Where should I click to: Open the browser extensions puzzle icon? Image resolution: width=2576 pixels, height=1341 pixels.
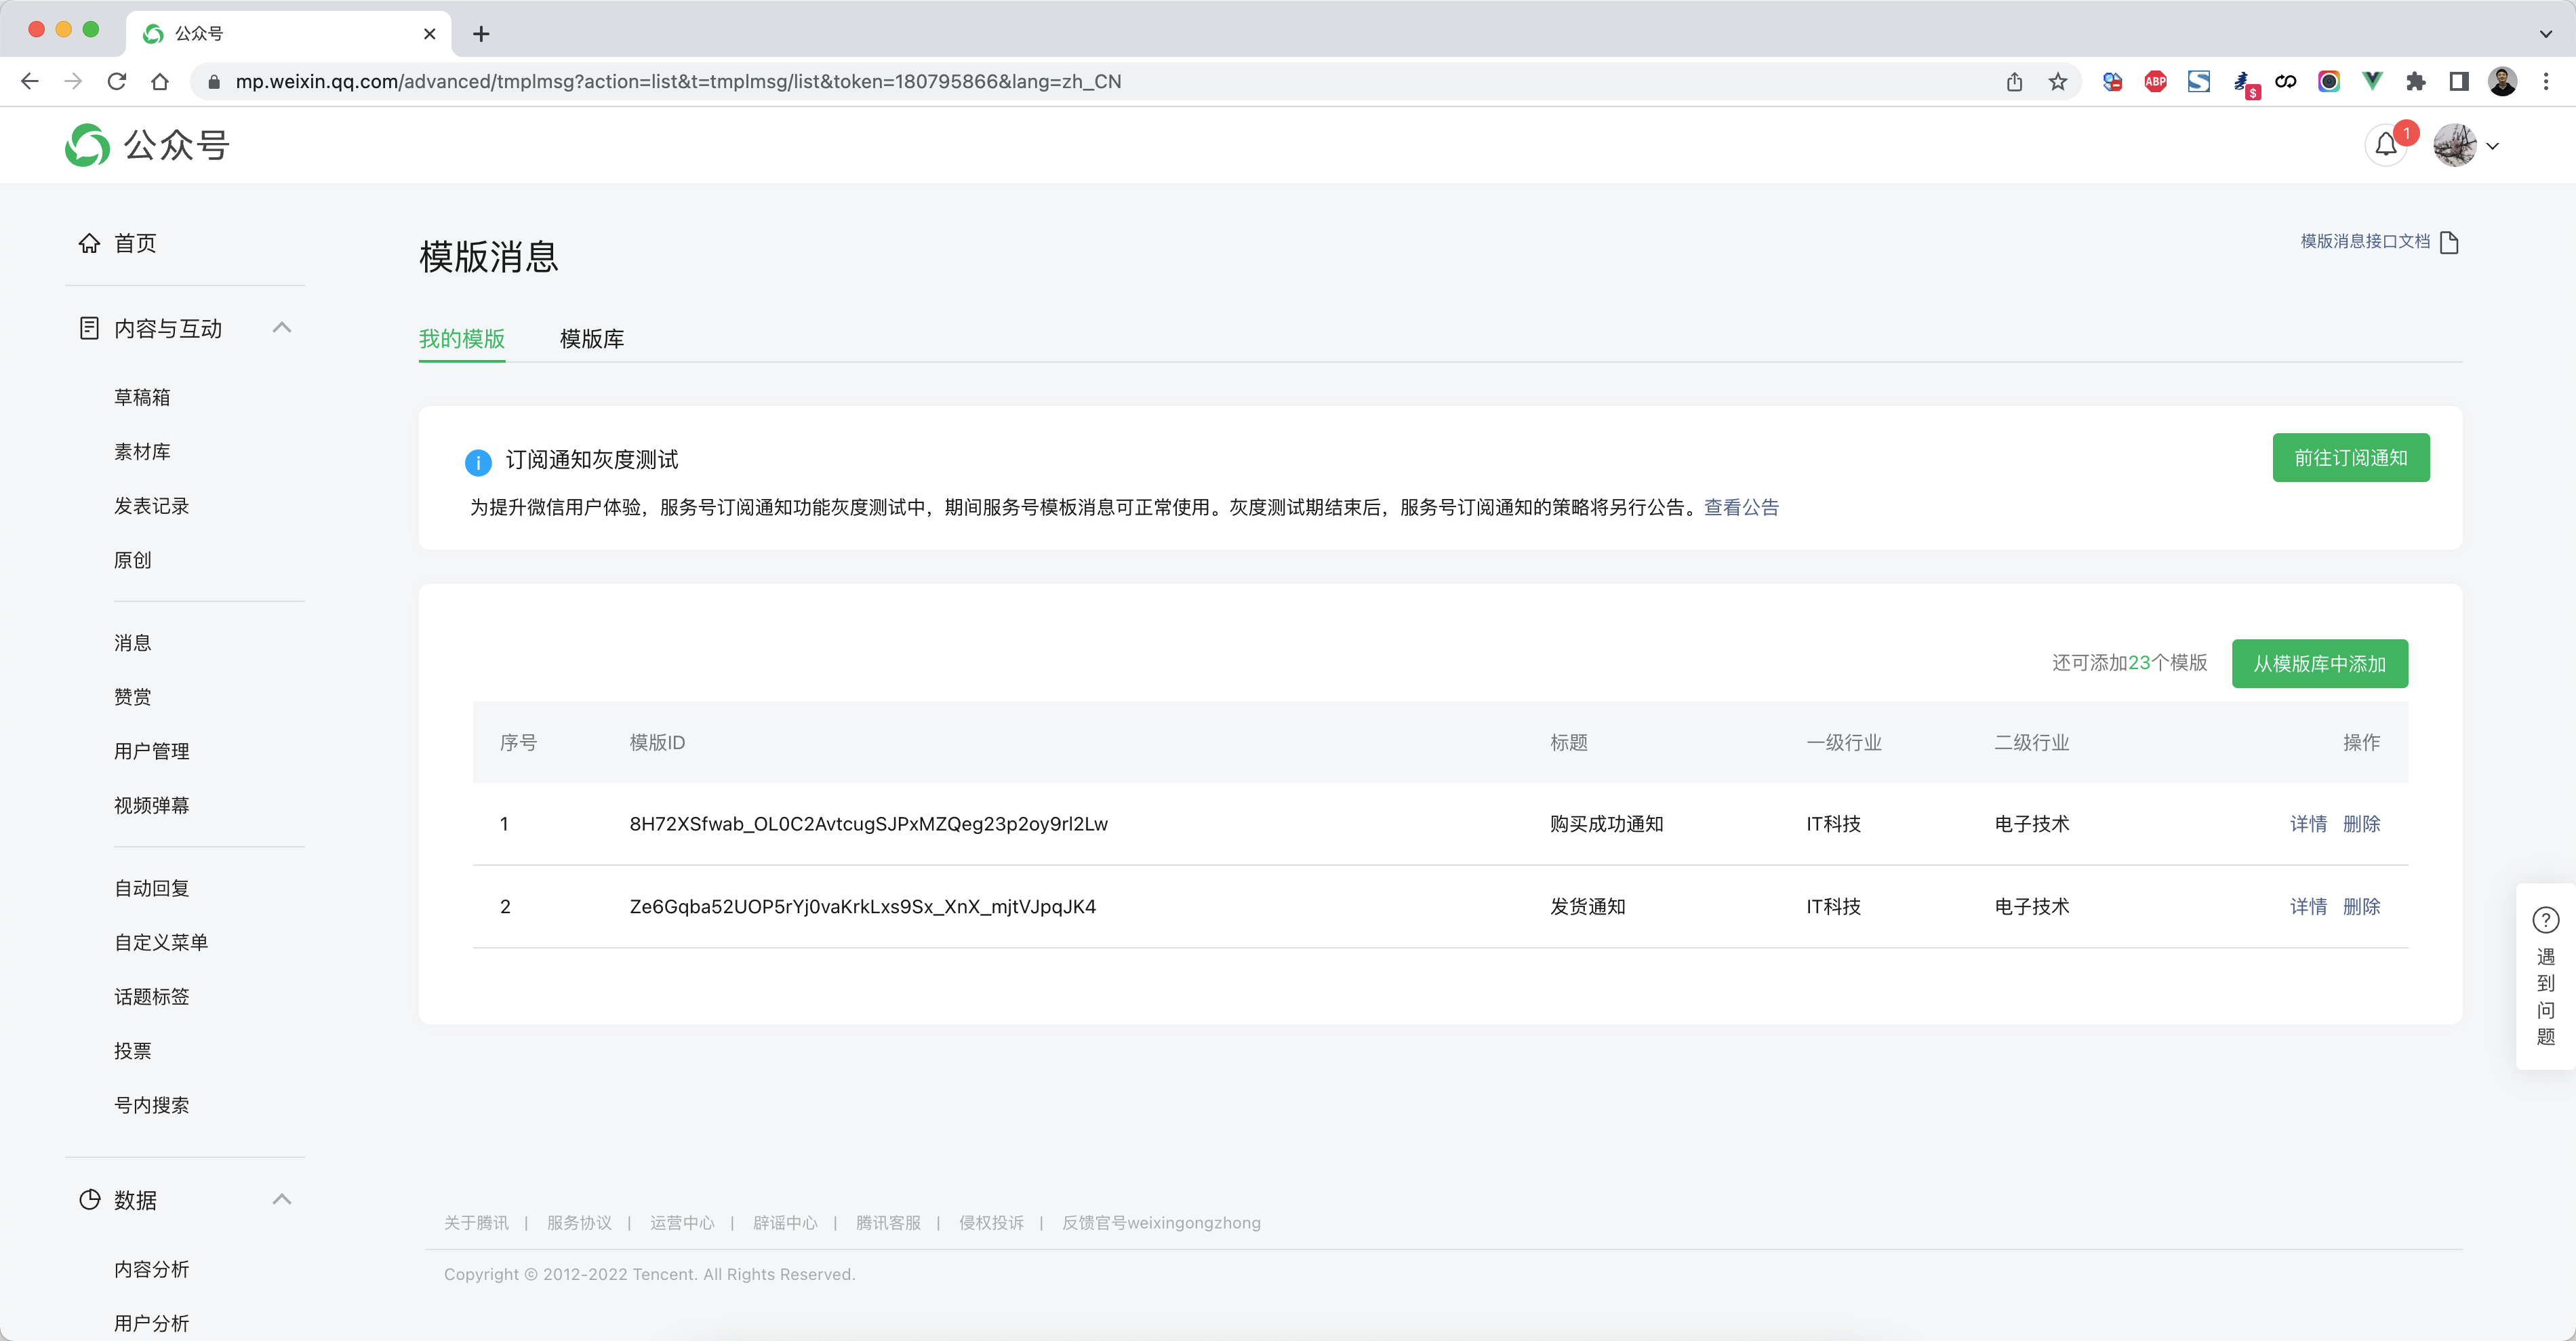point(2415,82)
